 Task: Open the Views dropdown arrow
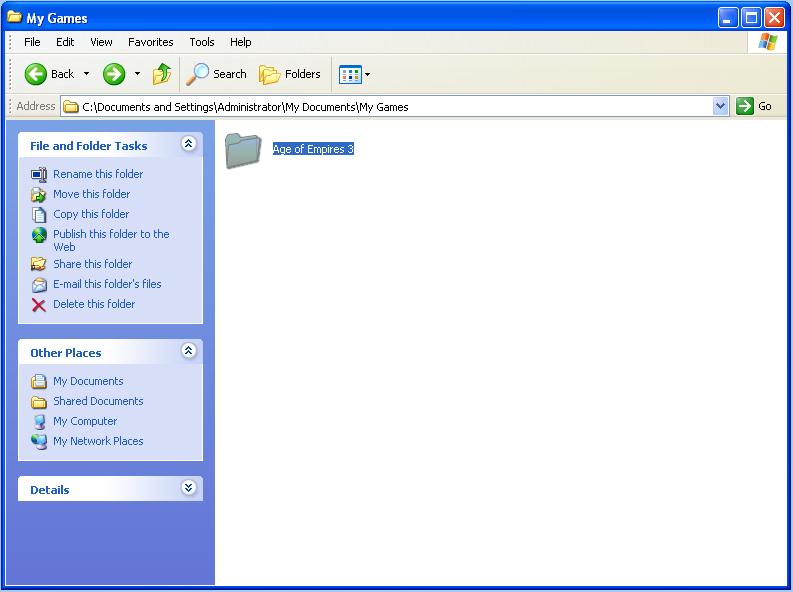pyautogui.click(x=368, y=75)
